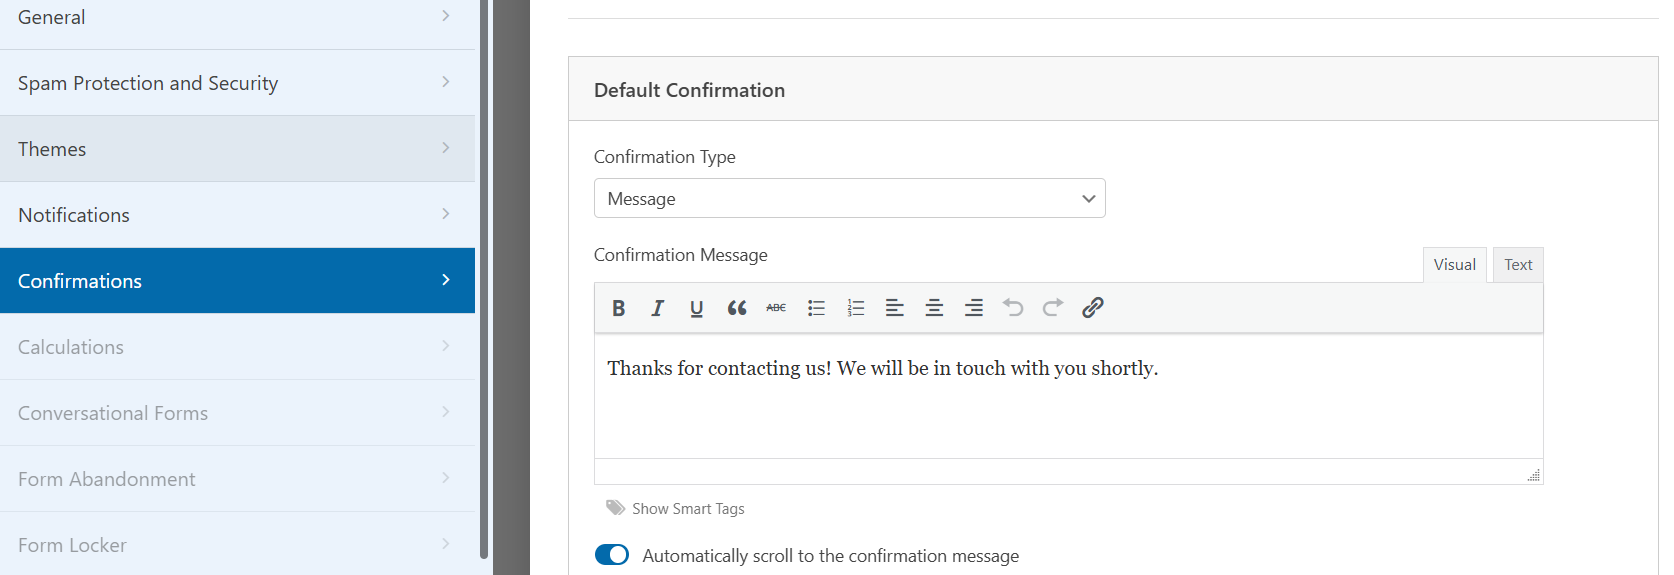Click the smart tags tag icon
The height and width of the screenshot is (575, 1674).
615,508
